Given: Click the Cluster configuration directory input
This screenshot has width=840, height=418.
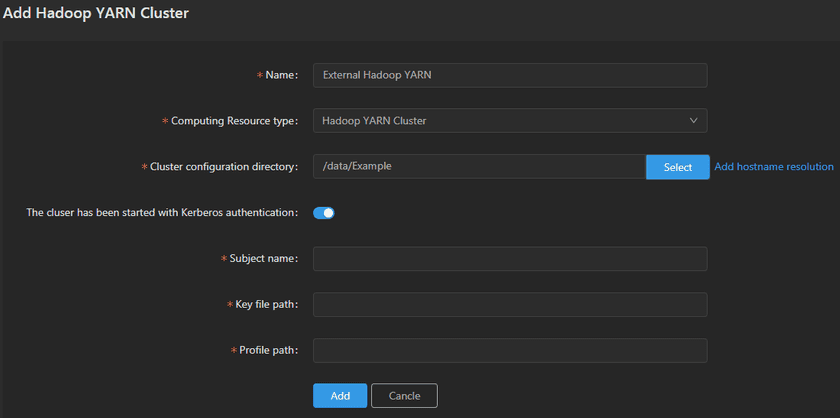Looking at the screenshot, I should click(479, 167).
